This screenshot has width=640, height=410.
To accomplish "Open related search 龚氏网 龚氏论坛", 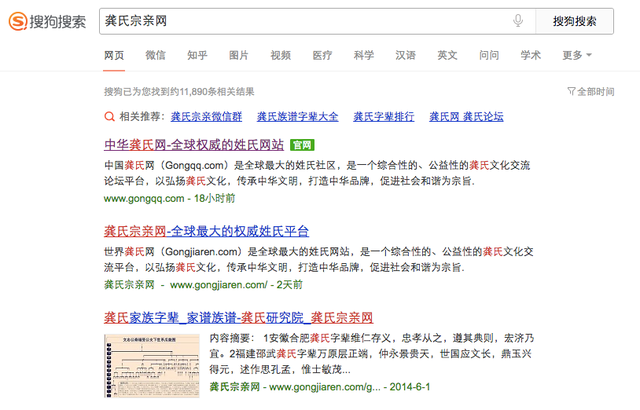I will point(466,117).
